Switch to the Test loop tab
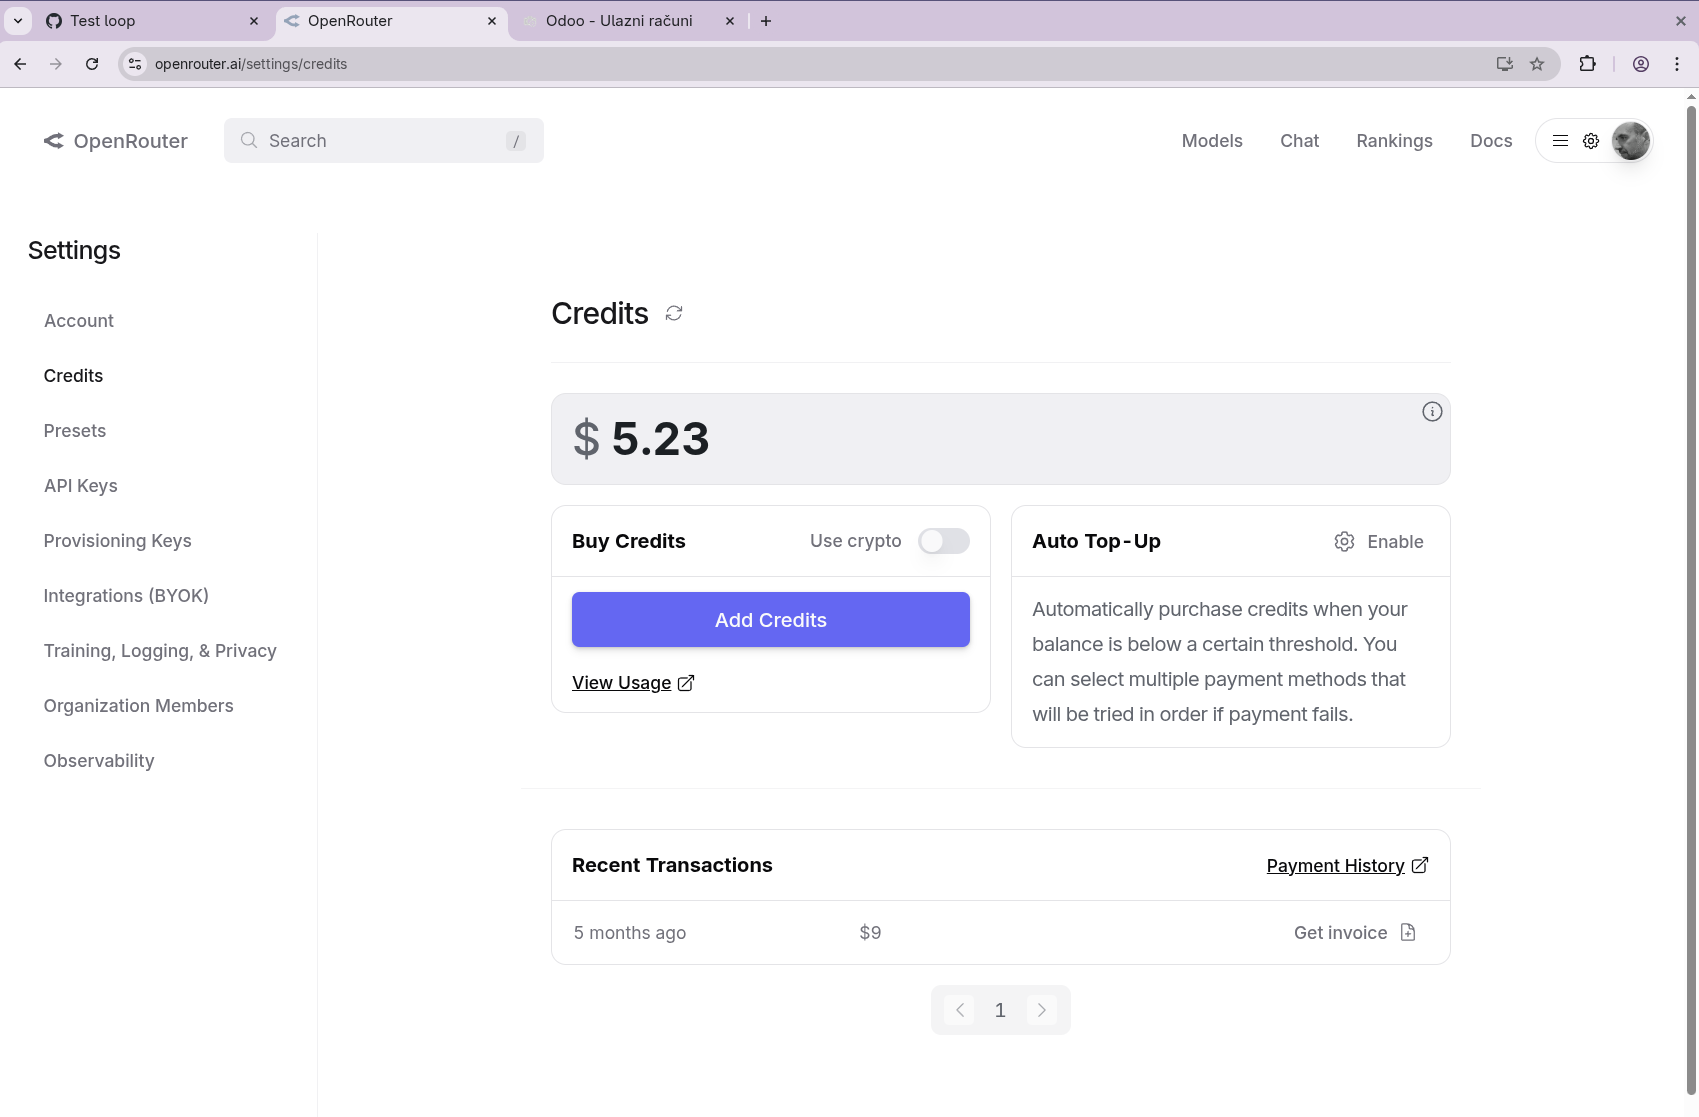1699x1117 pixels. tap(150, 21)
